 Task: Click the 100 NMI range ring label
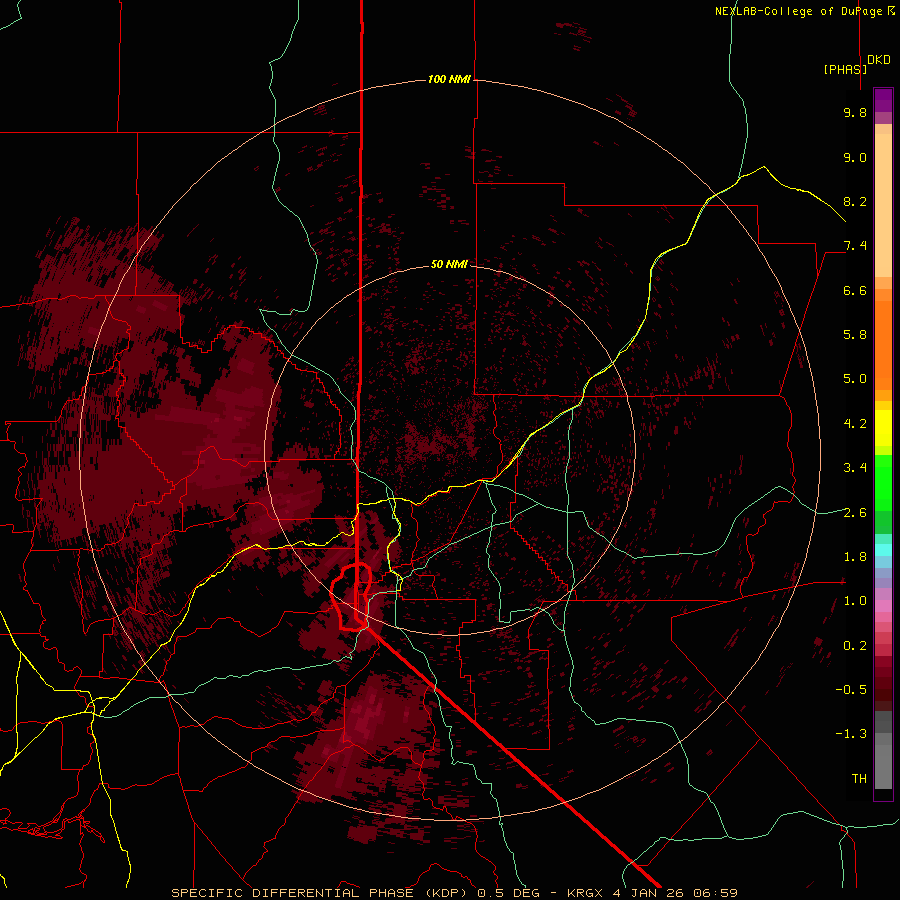point(449,79)
